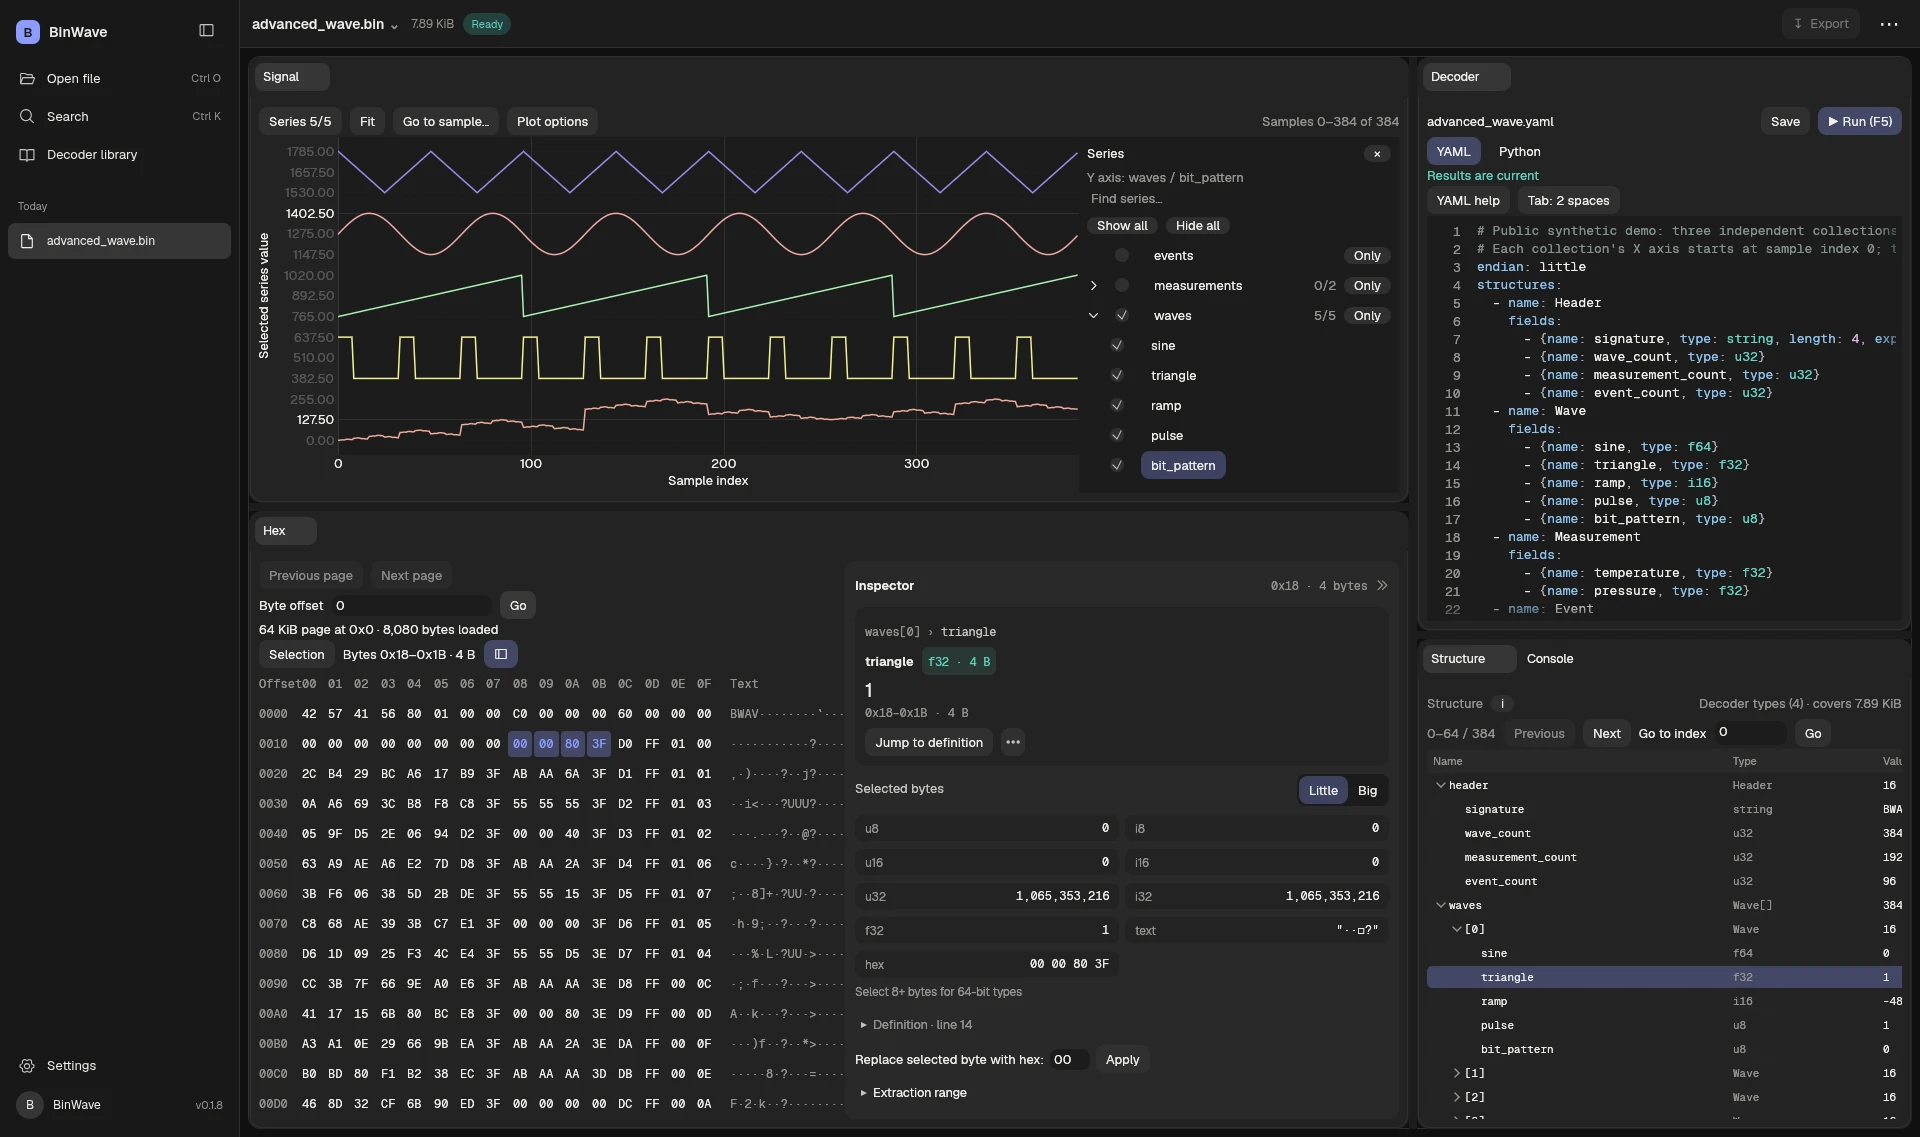Toggle the hex view layout icon beside selection
1920x1137 pixels.
[501, 655]
